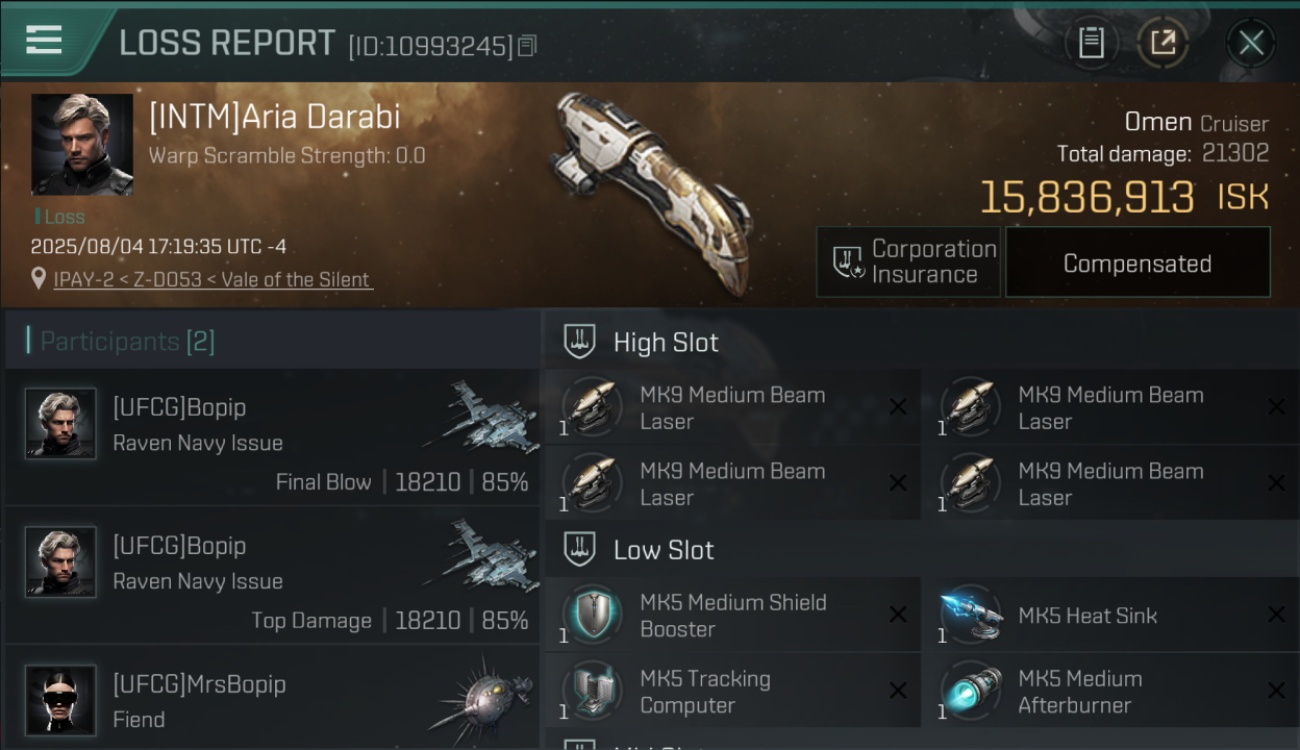Click the Low Slot section header
Screen dimensions: 1300x750
(663, 550)
